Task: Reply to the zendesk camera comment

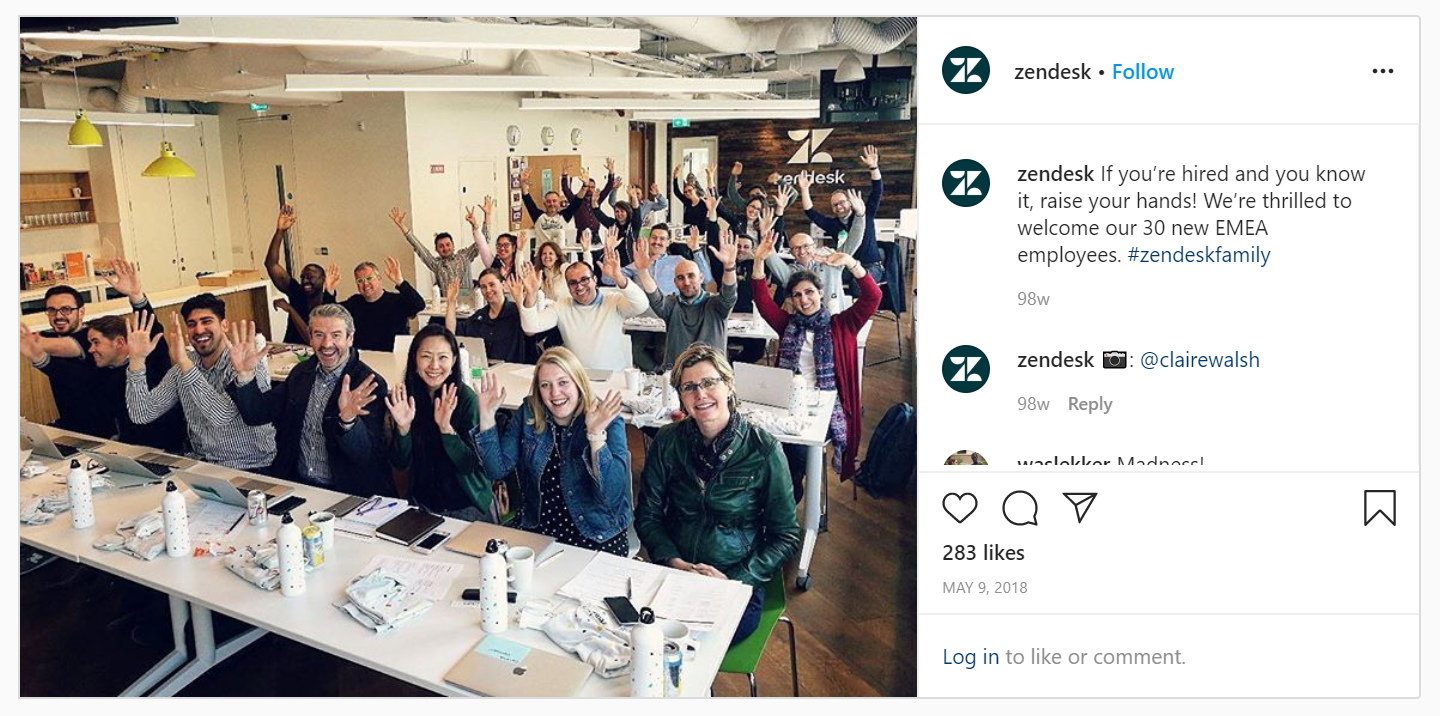Action: click(x=1090, y=404)
